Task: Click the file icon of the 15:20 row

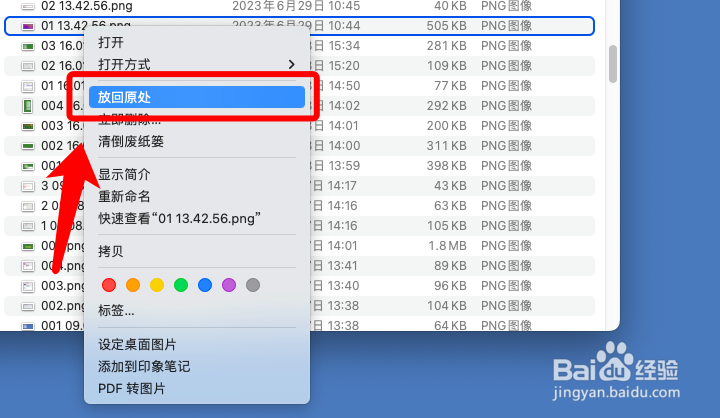Action: (28, 66)
